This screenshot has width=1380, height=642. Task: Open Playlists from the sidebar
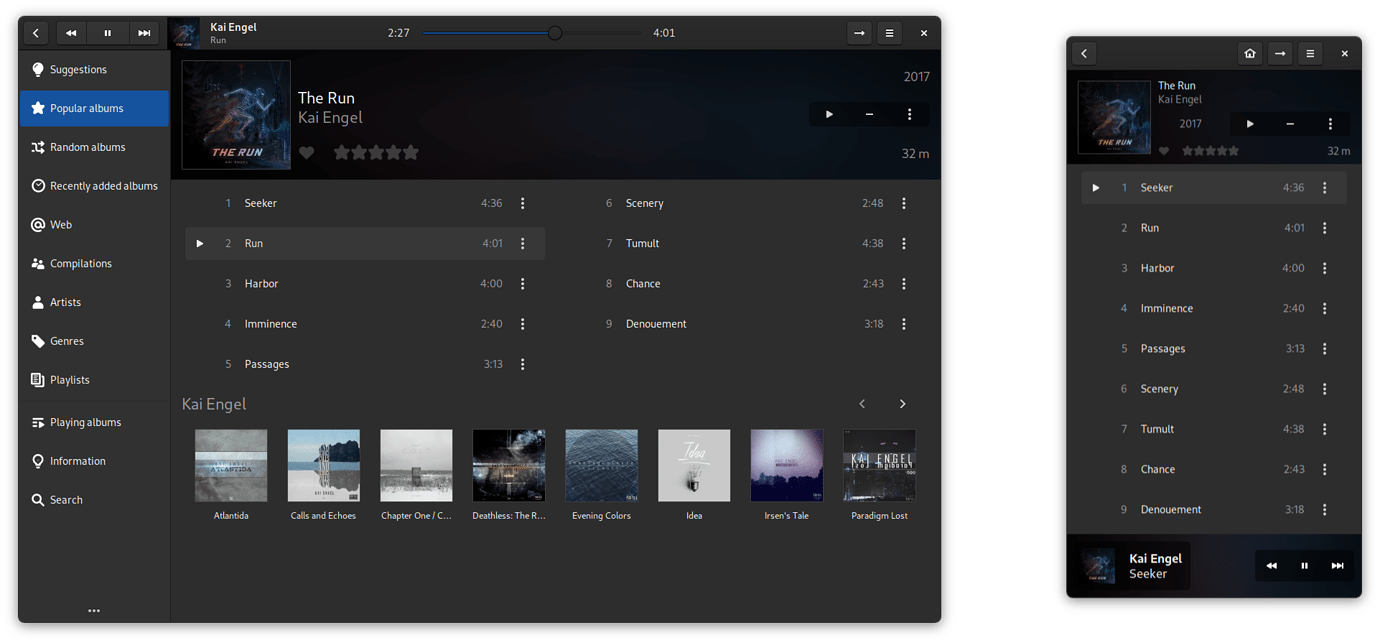pyautogui.click(x=69, y=380)
